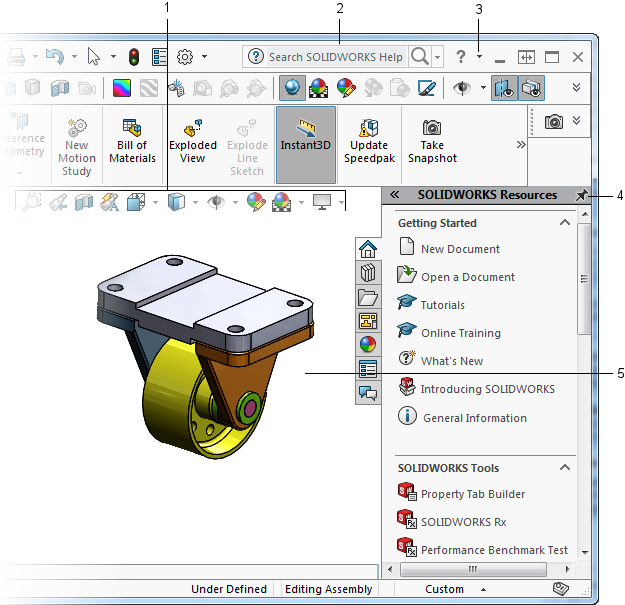Image resolution: width=625 pixels, height=605 pixels.
Task: Take Snapshot of the assembly
Action: pos(432,139)
